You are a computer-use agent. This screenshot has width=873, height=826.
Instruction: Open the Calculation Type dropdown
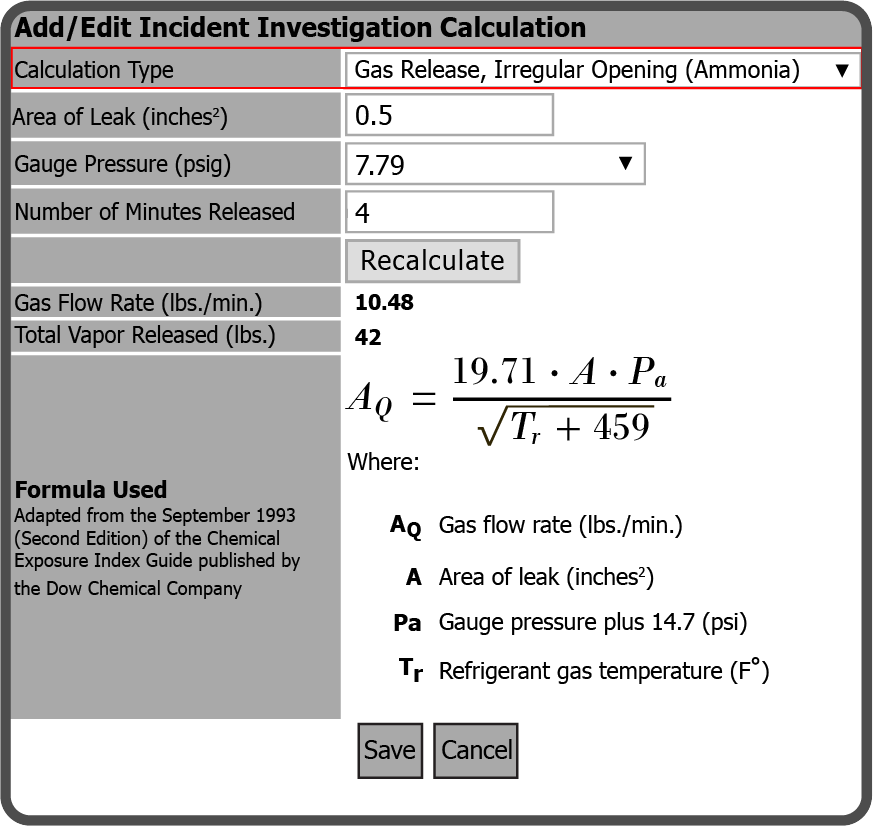[600, 70]
